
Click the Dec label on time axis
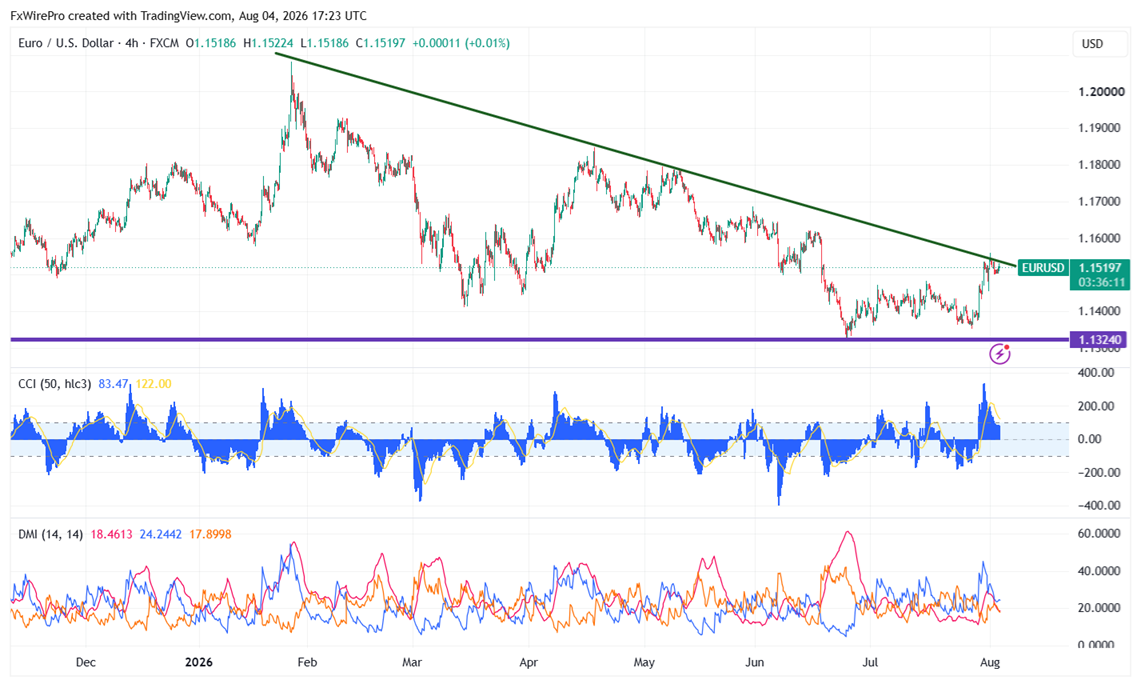click(86, 662)
